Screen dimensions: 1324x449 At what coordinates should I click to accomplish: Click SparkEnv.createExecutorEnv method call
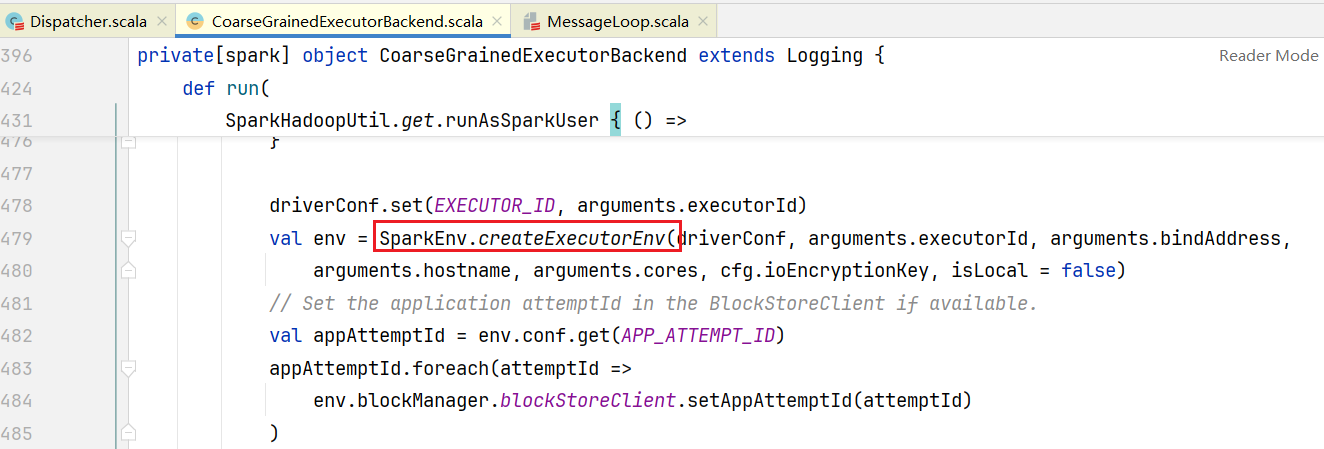[527, 238]
